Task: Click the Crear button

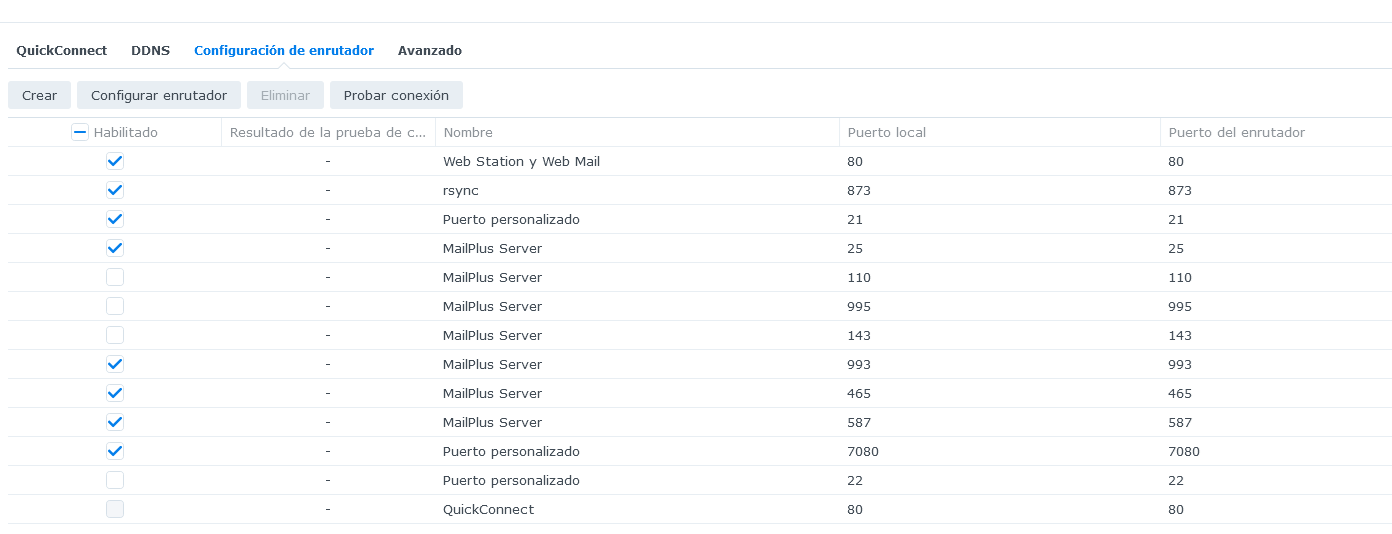Action: [x=39, y=96]
